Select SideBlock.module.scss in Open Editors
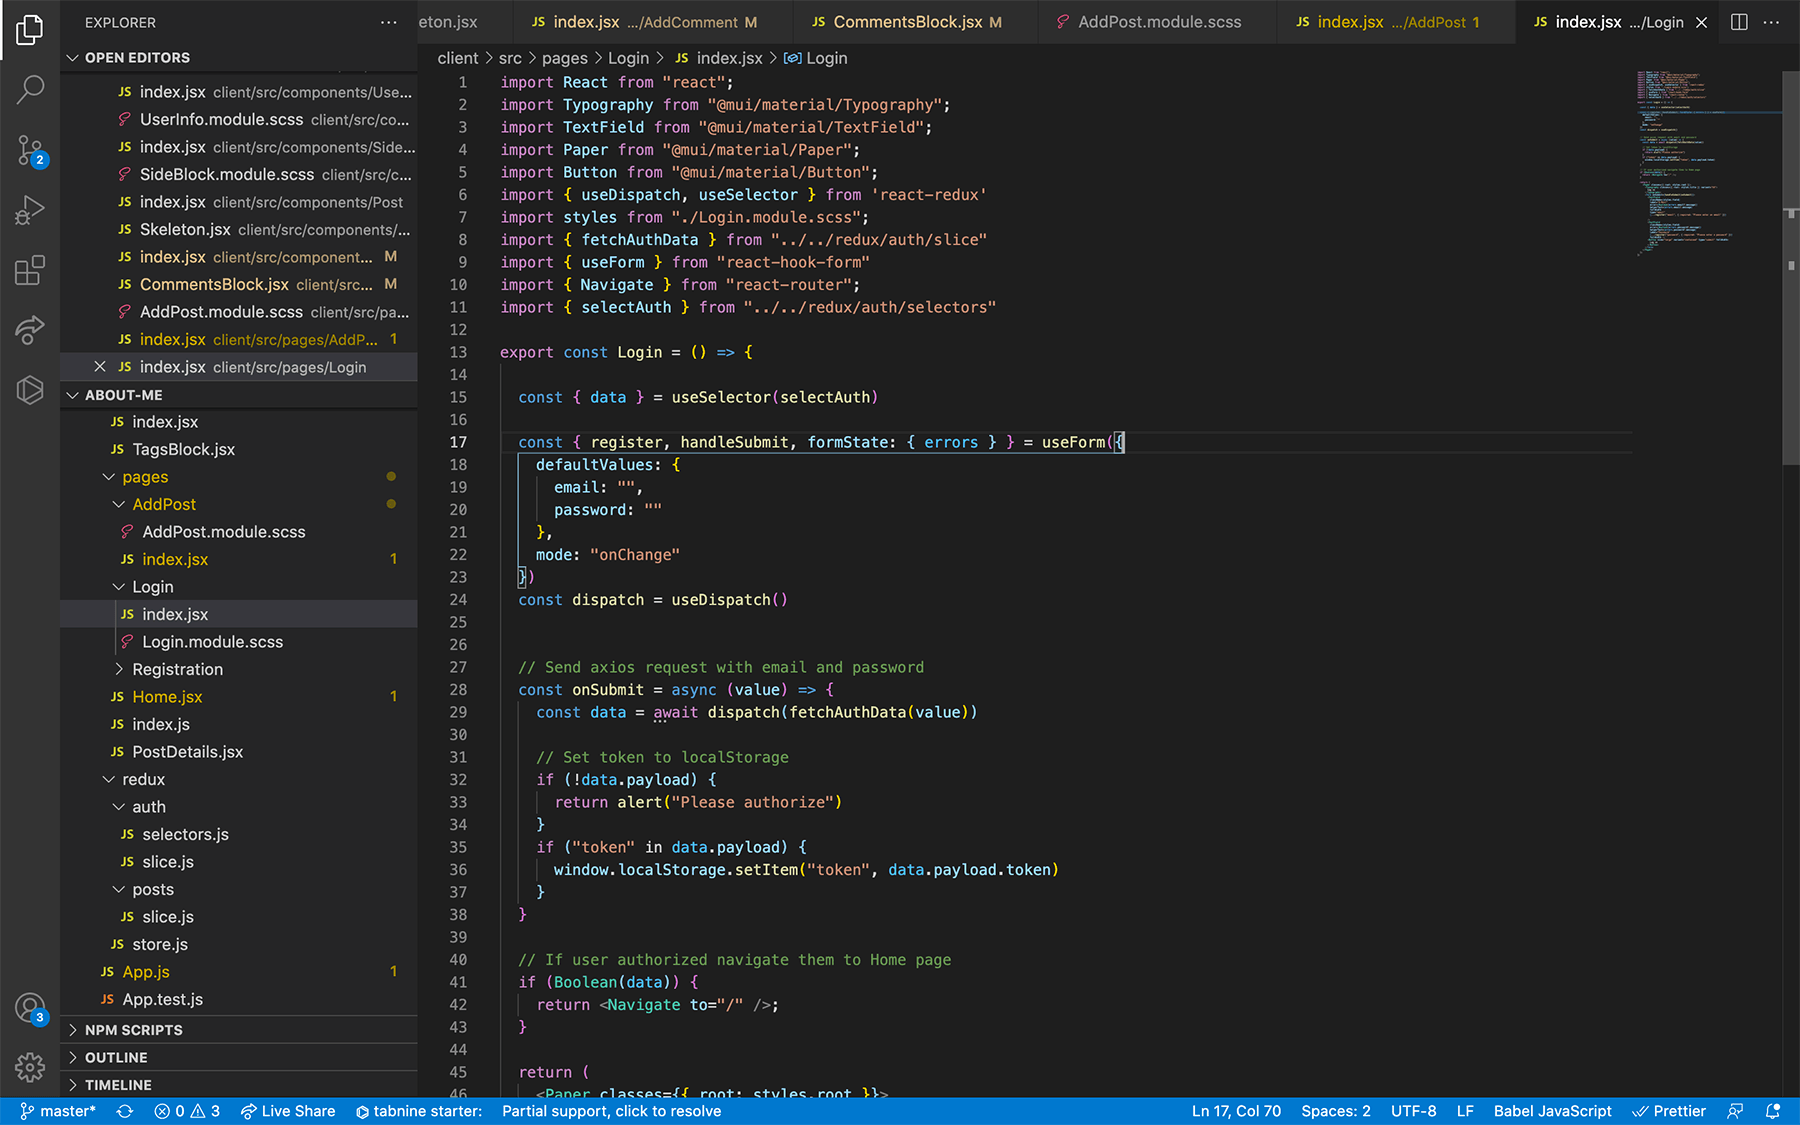1800x1125 pixels. coord(239,174)
